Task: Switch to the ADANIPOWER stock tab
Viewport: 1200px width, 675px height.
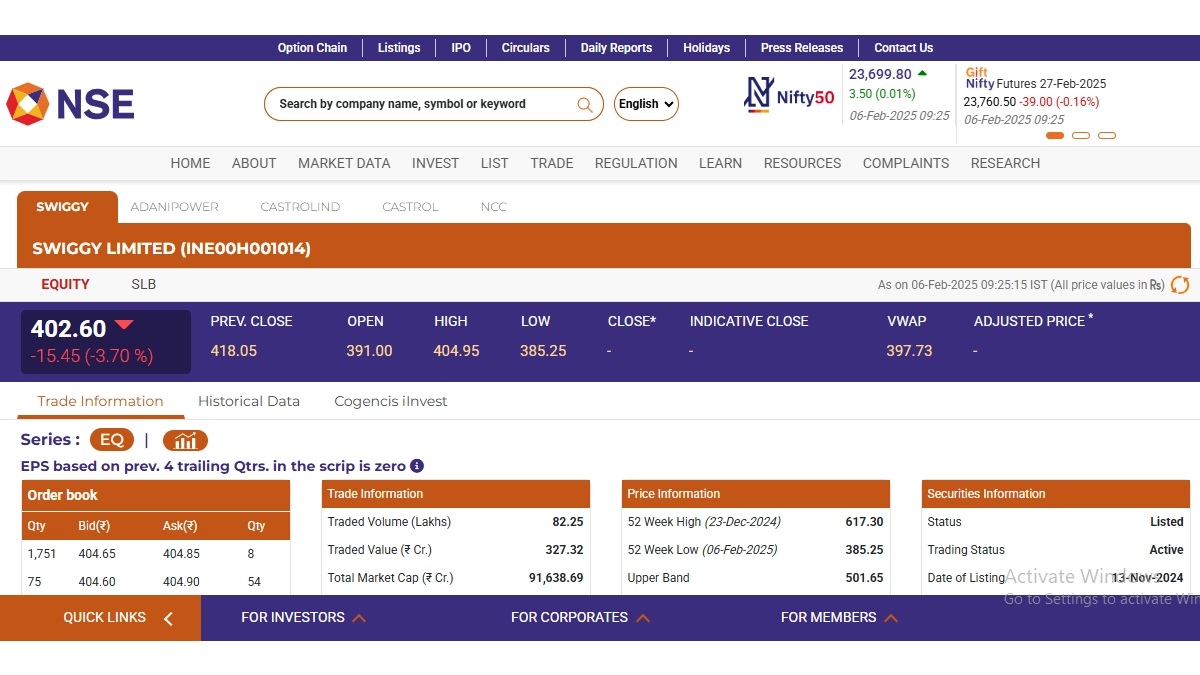Action: coord(175,207)
